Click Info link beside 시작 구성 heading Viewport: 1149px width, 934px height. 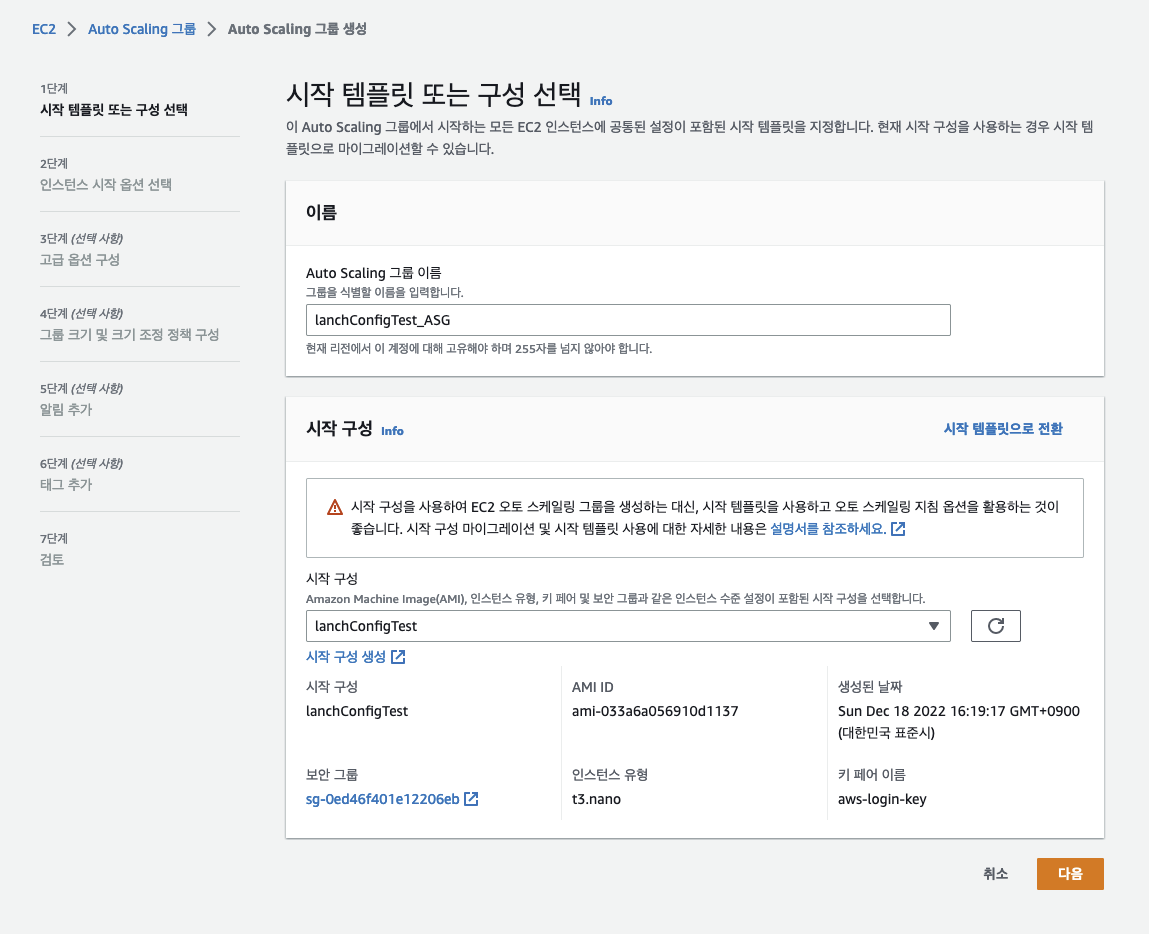tap(392, 431)
